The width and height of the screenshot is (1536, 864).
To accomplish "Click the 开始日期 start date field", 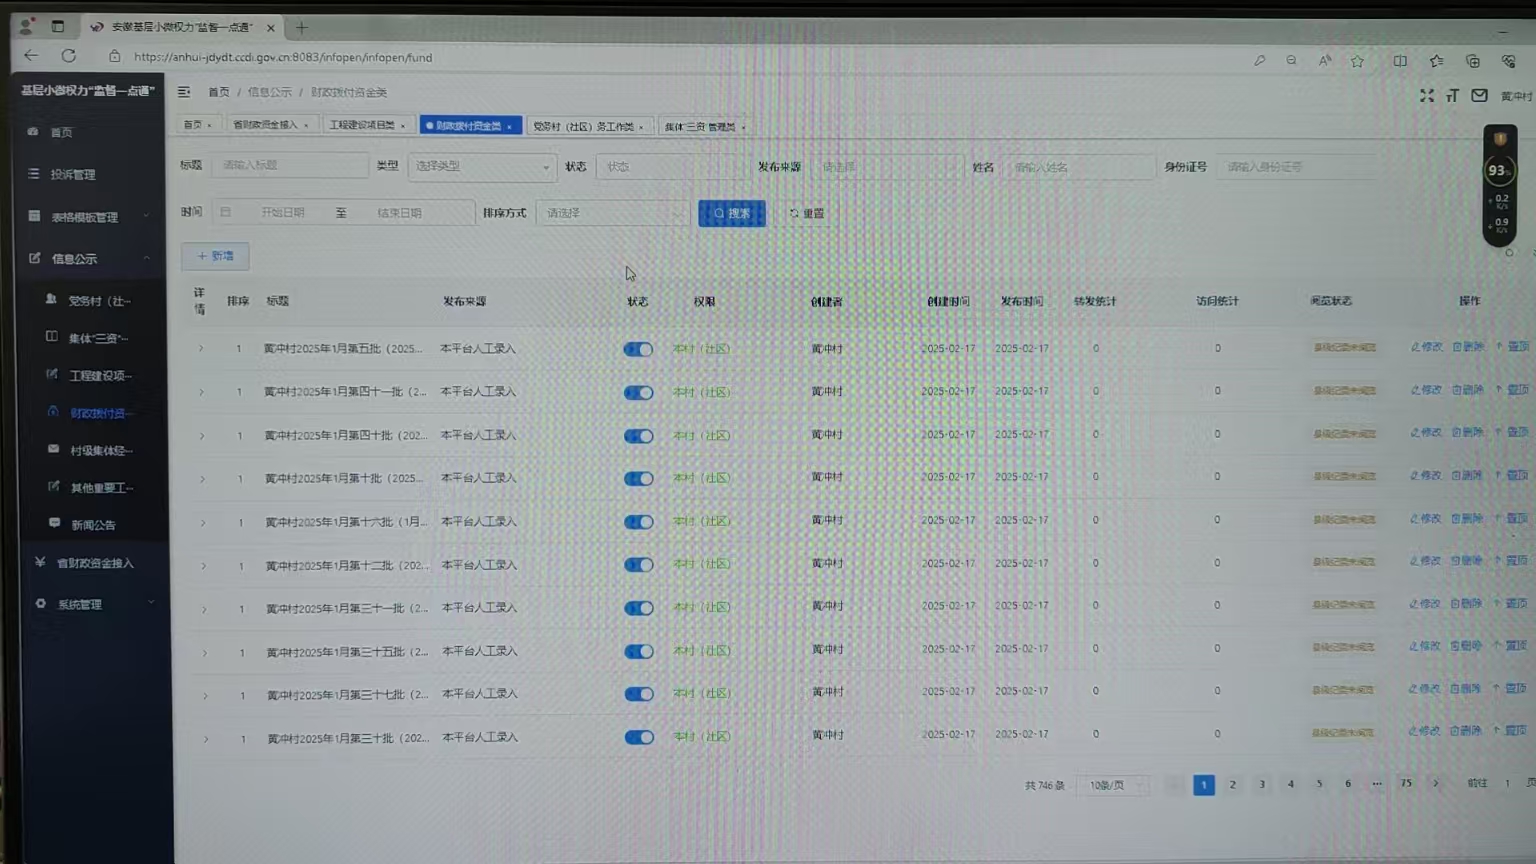I will [x=283, y=213].
